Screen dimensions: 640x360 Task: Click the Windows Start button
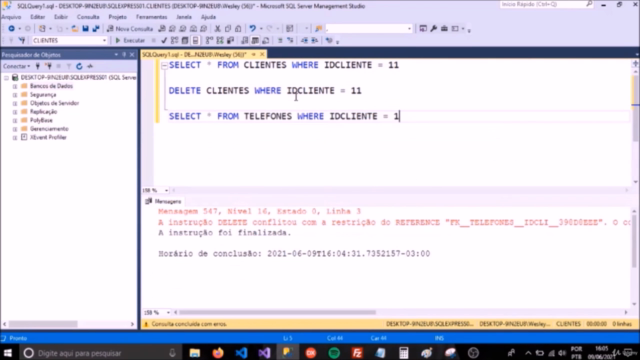point(7,353)
